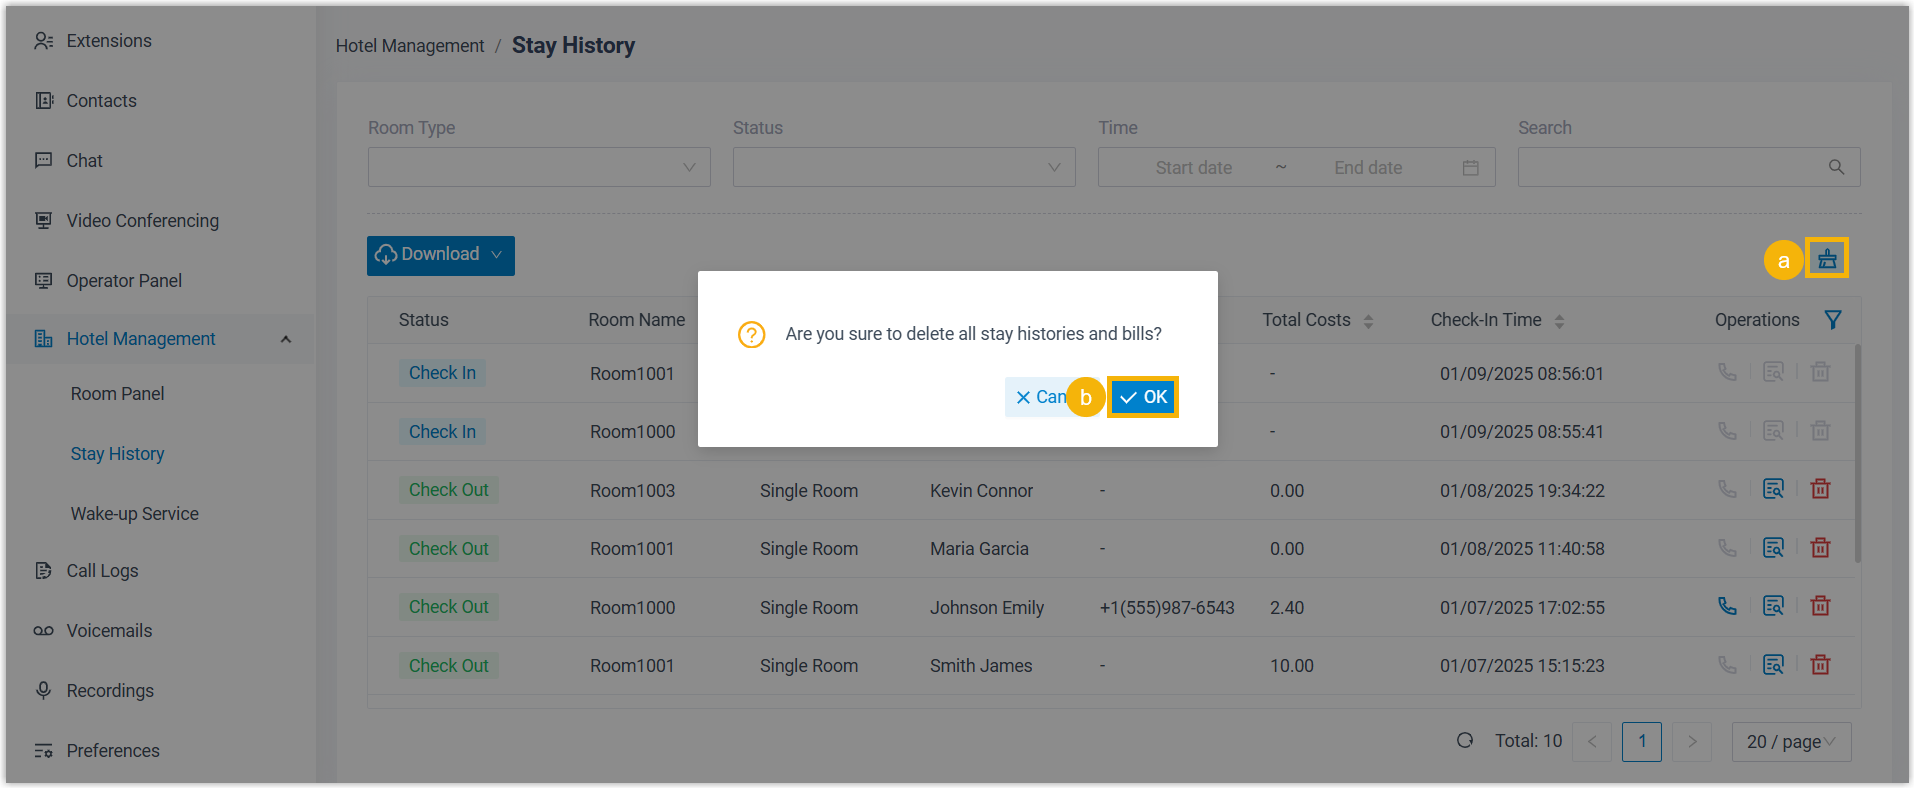Screen dimensions: 1915x789
Task: Cancel the delete confirmation dialog
Action: 1038,397
